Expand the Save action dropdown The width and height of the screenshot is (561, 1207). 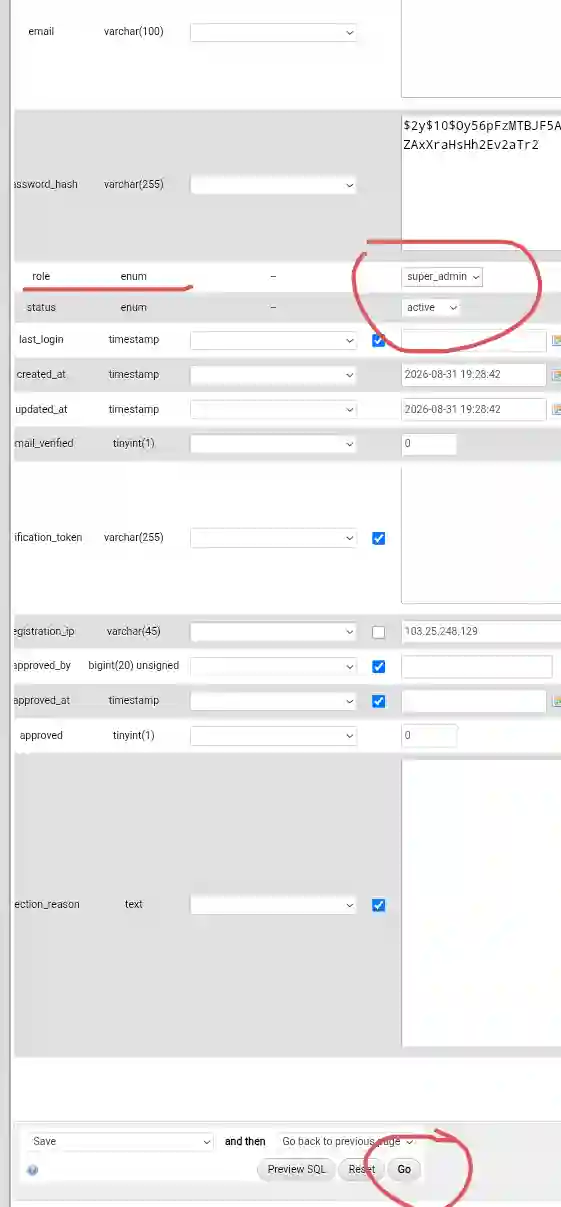point(120,1141)
